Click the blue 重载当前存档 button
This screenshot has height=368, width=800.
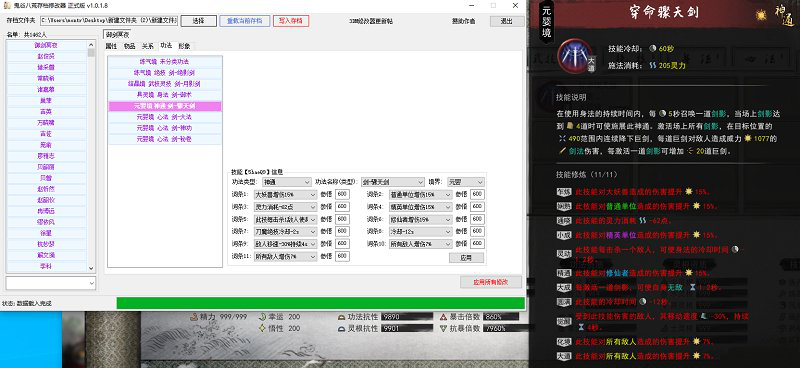[x=245, y=21]
